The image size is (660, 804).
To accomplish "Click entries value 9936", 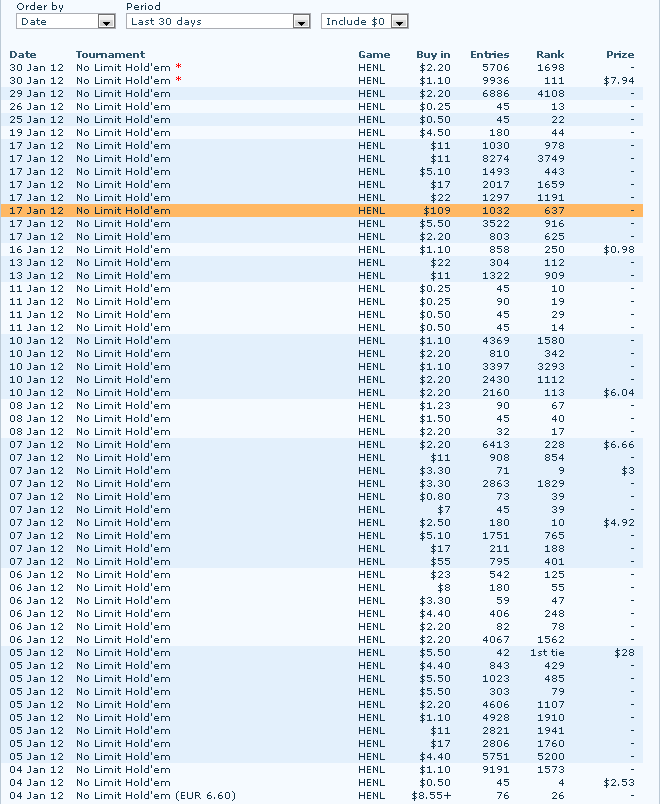I will coord(495,81).
